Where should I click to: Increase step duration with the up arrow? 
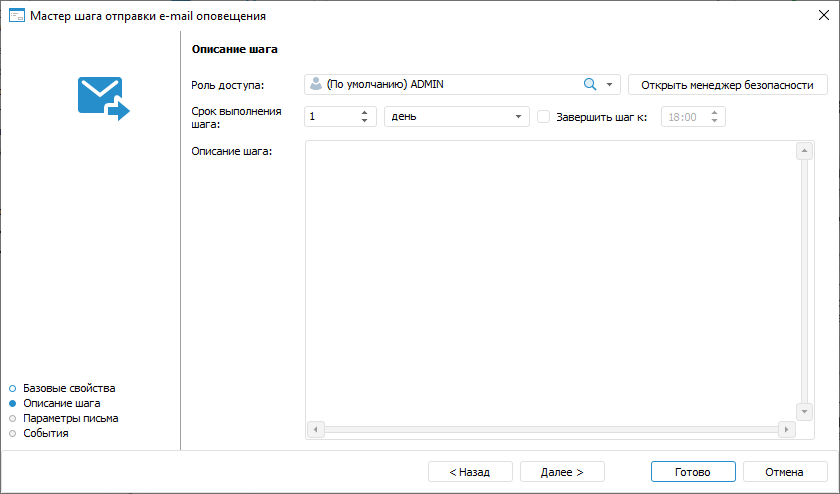[x=365, y=112]
